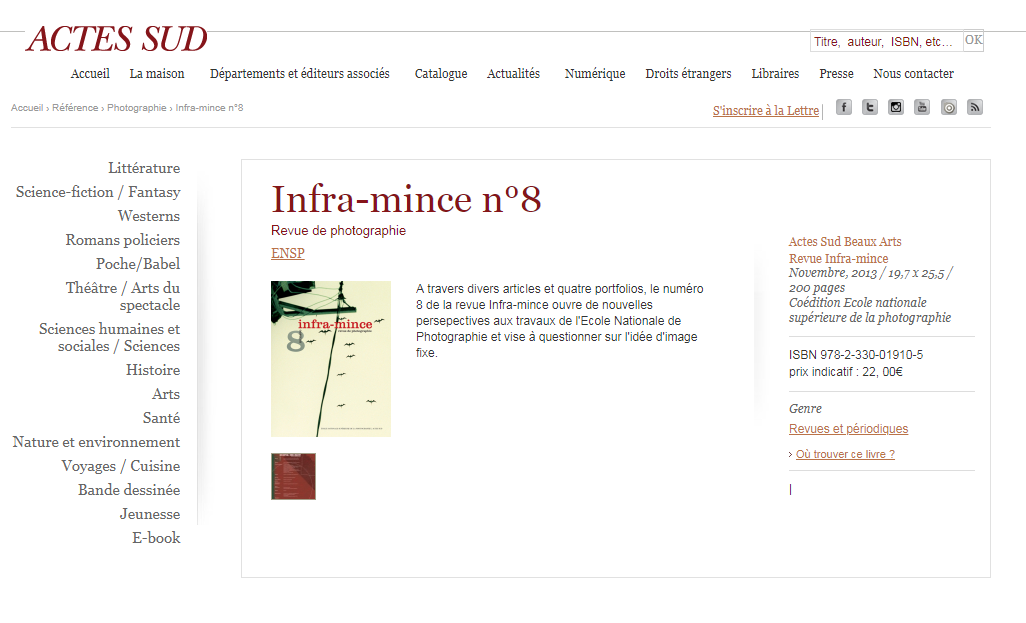
Task: Open the RSS feed icon
Action: click(975, 107)
